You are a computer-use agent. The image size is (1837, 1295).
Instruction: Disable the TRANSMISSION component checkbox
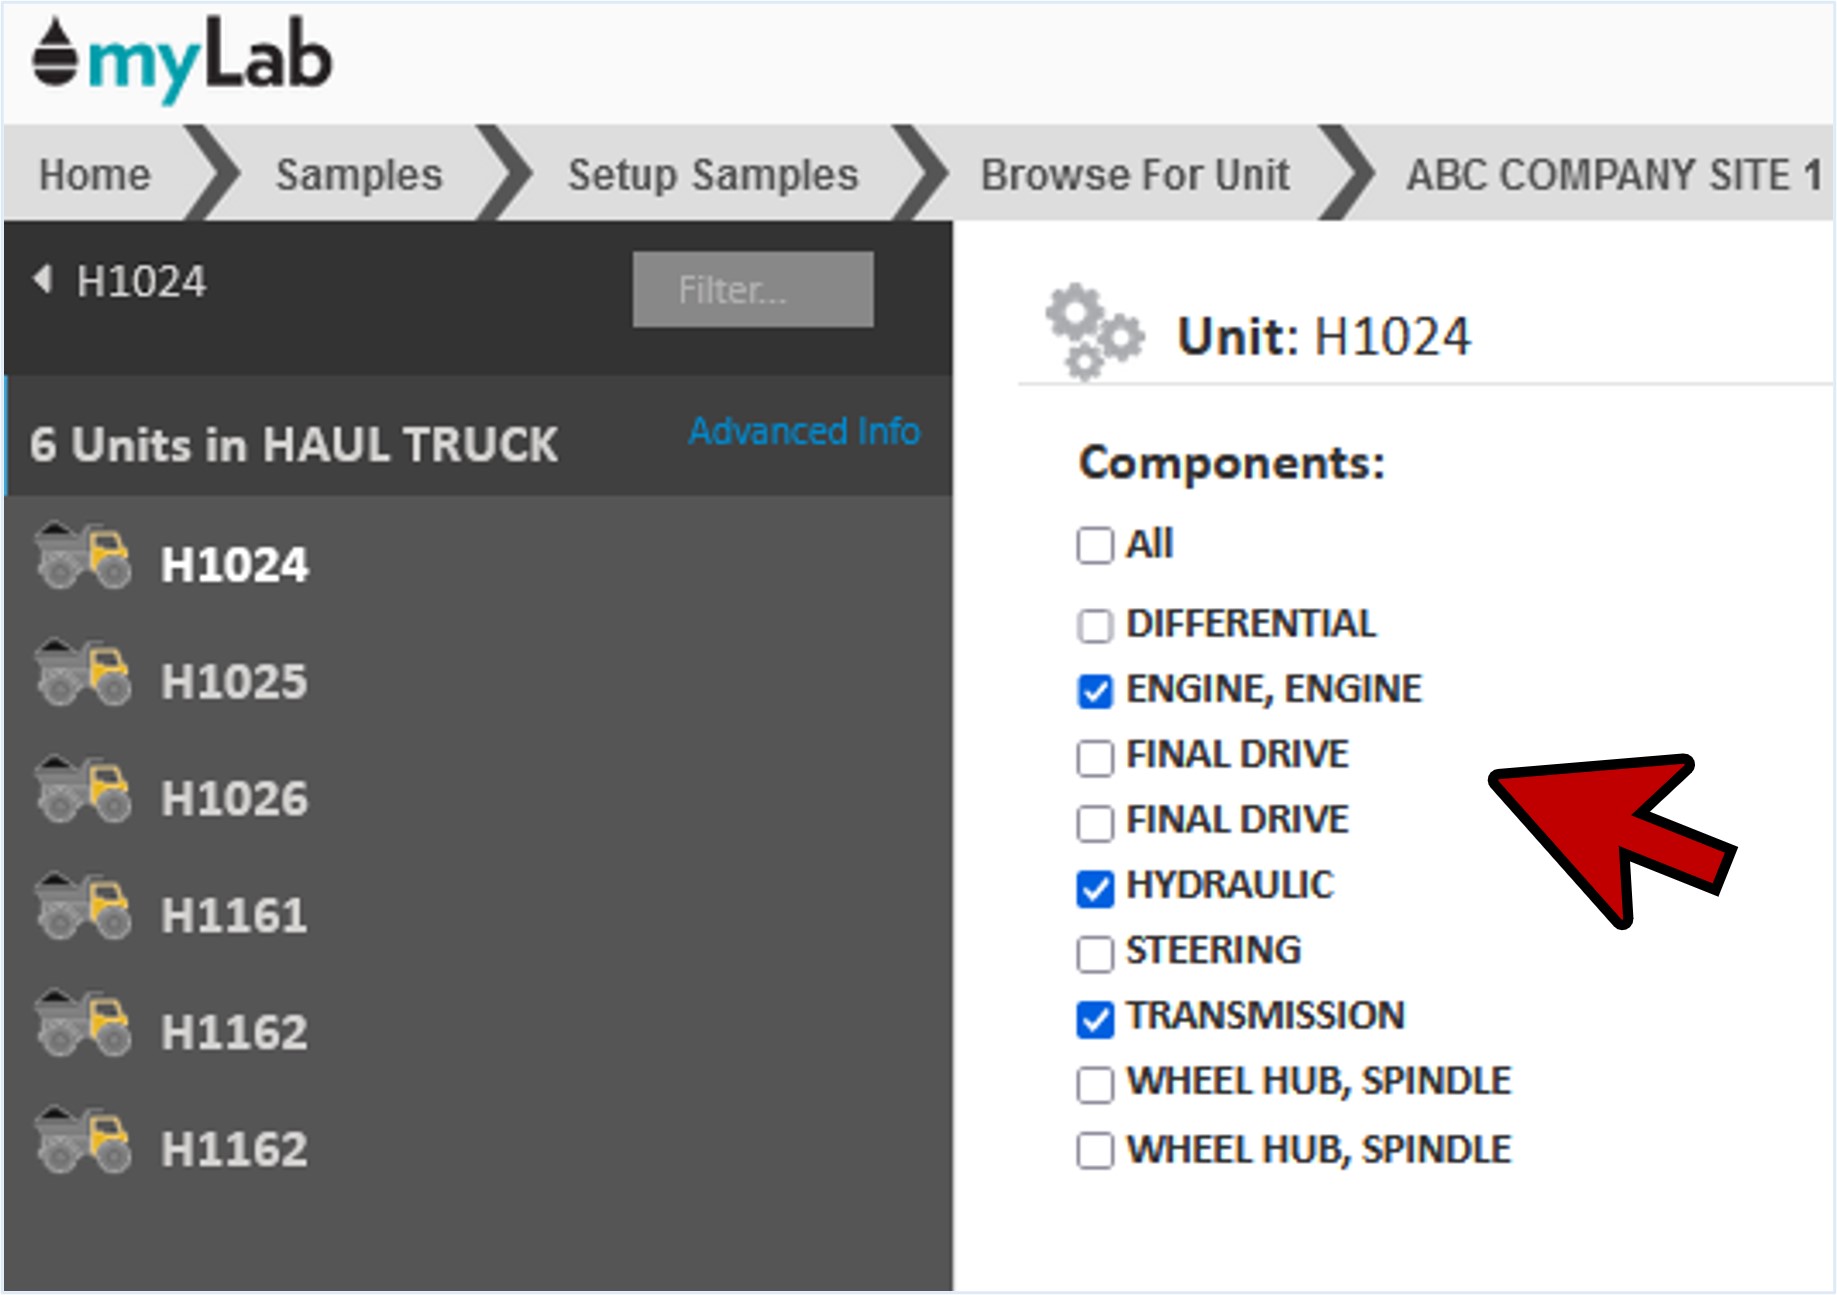pos(1095,1019)
